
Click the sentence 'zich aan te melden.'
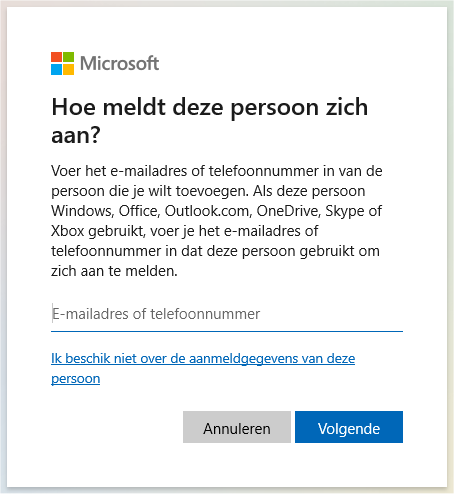[x=114, y=271]
